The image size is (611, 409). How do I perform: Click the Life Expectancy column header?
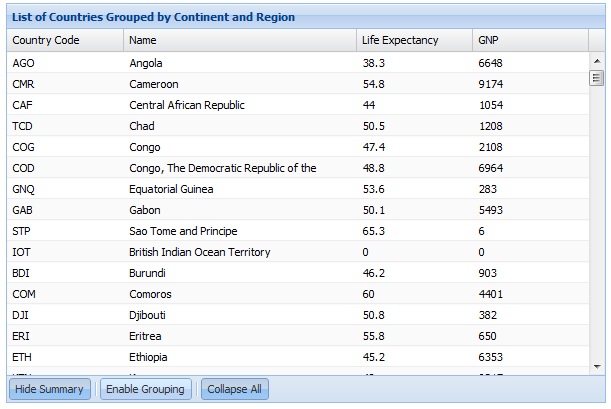[x=413, y=40]
